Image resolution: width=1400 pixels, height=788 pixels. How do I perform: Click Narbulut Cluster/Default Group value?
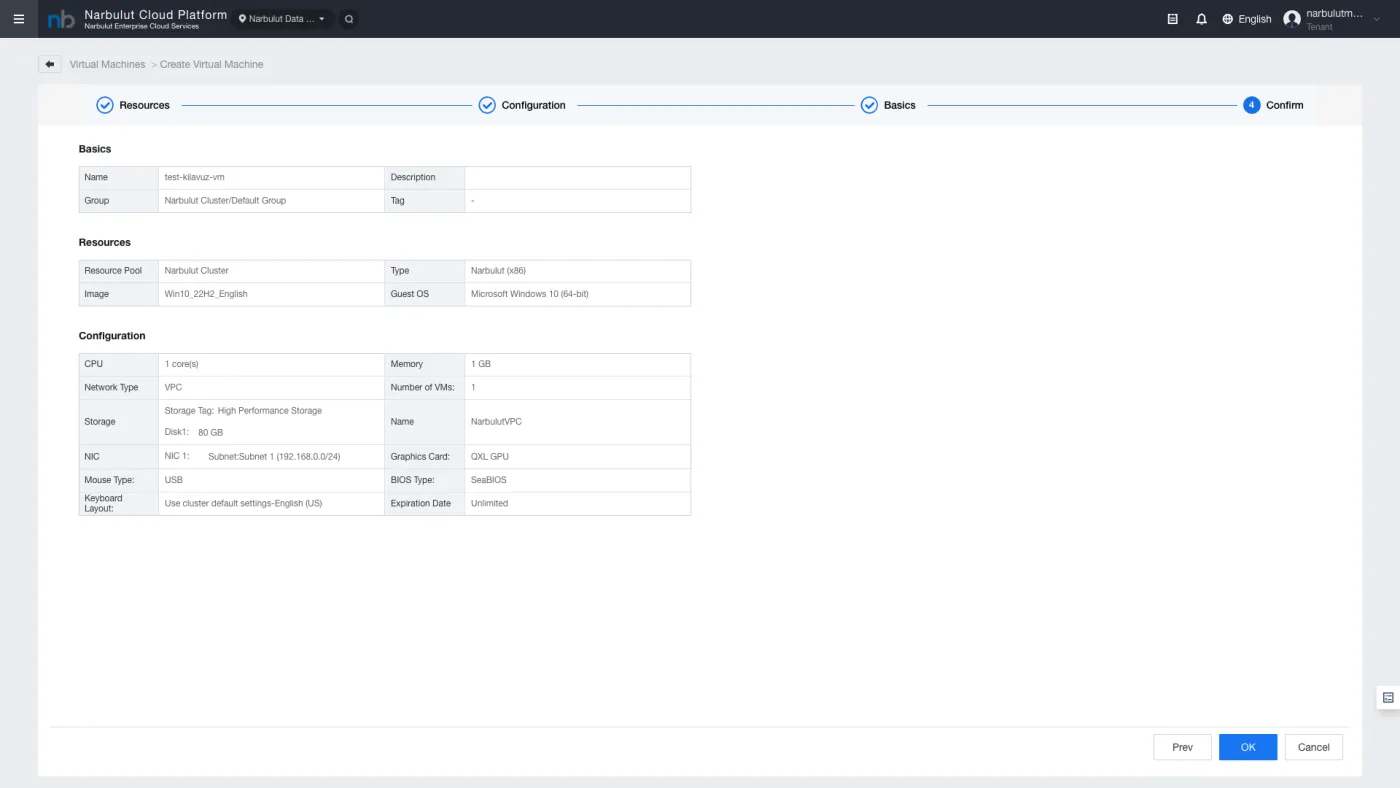[x=225, y=200]
